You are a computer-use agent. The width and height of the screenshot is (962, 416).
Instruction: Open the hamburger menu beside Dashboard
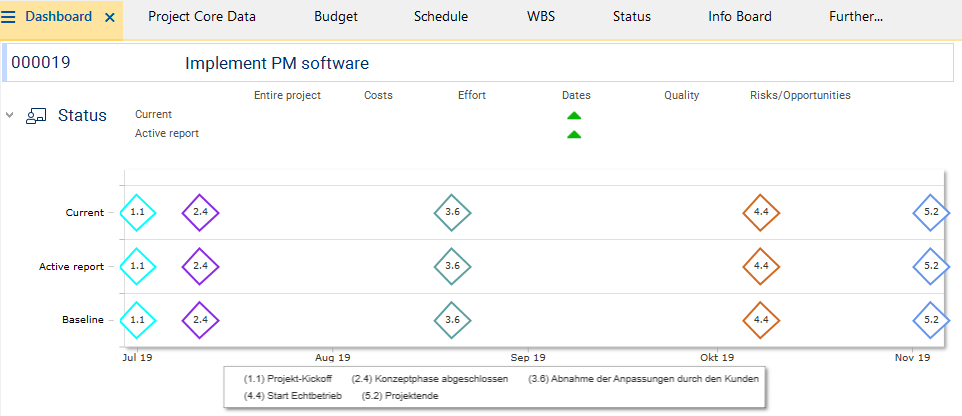coord(9,17)
